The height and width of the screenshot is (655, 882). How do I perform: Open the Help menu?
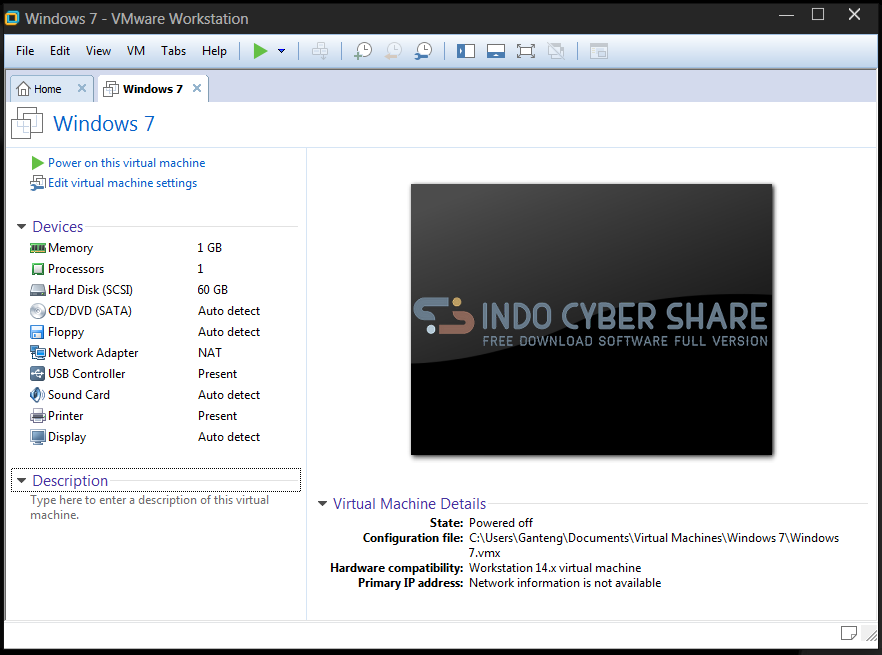214,50
